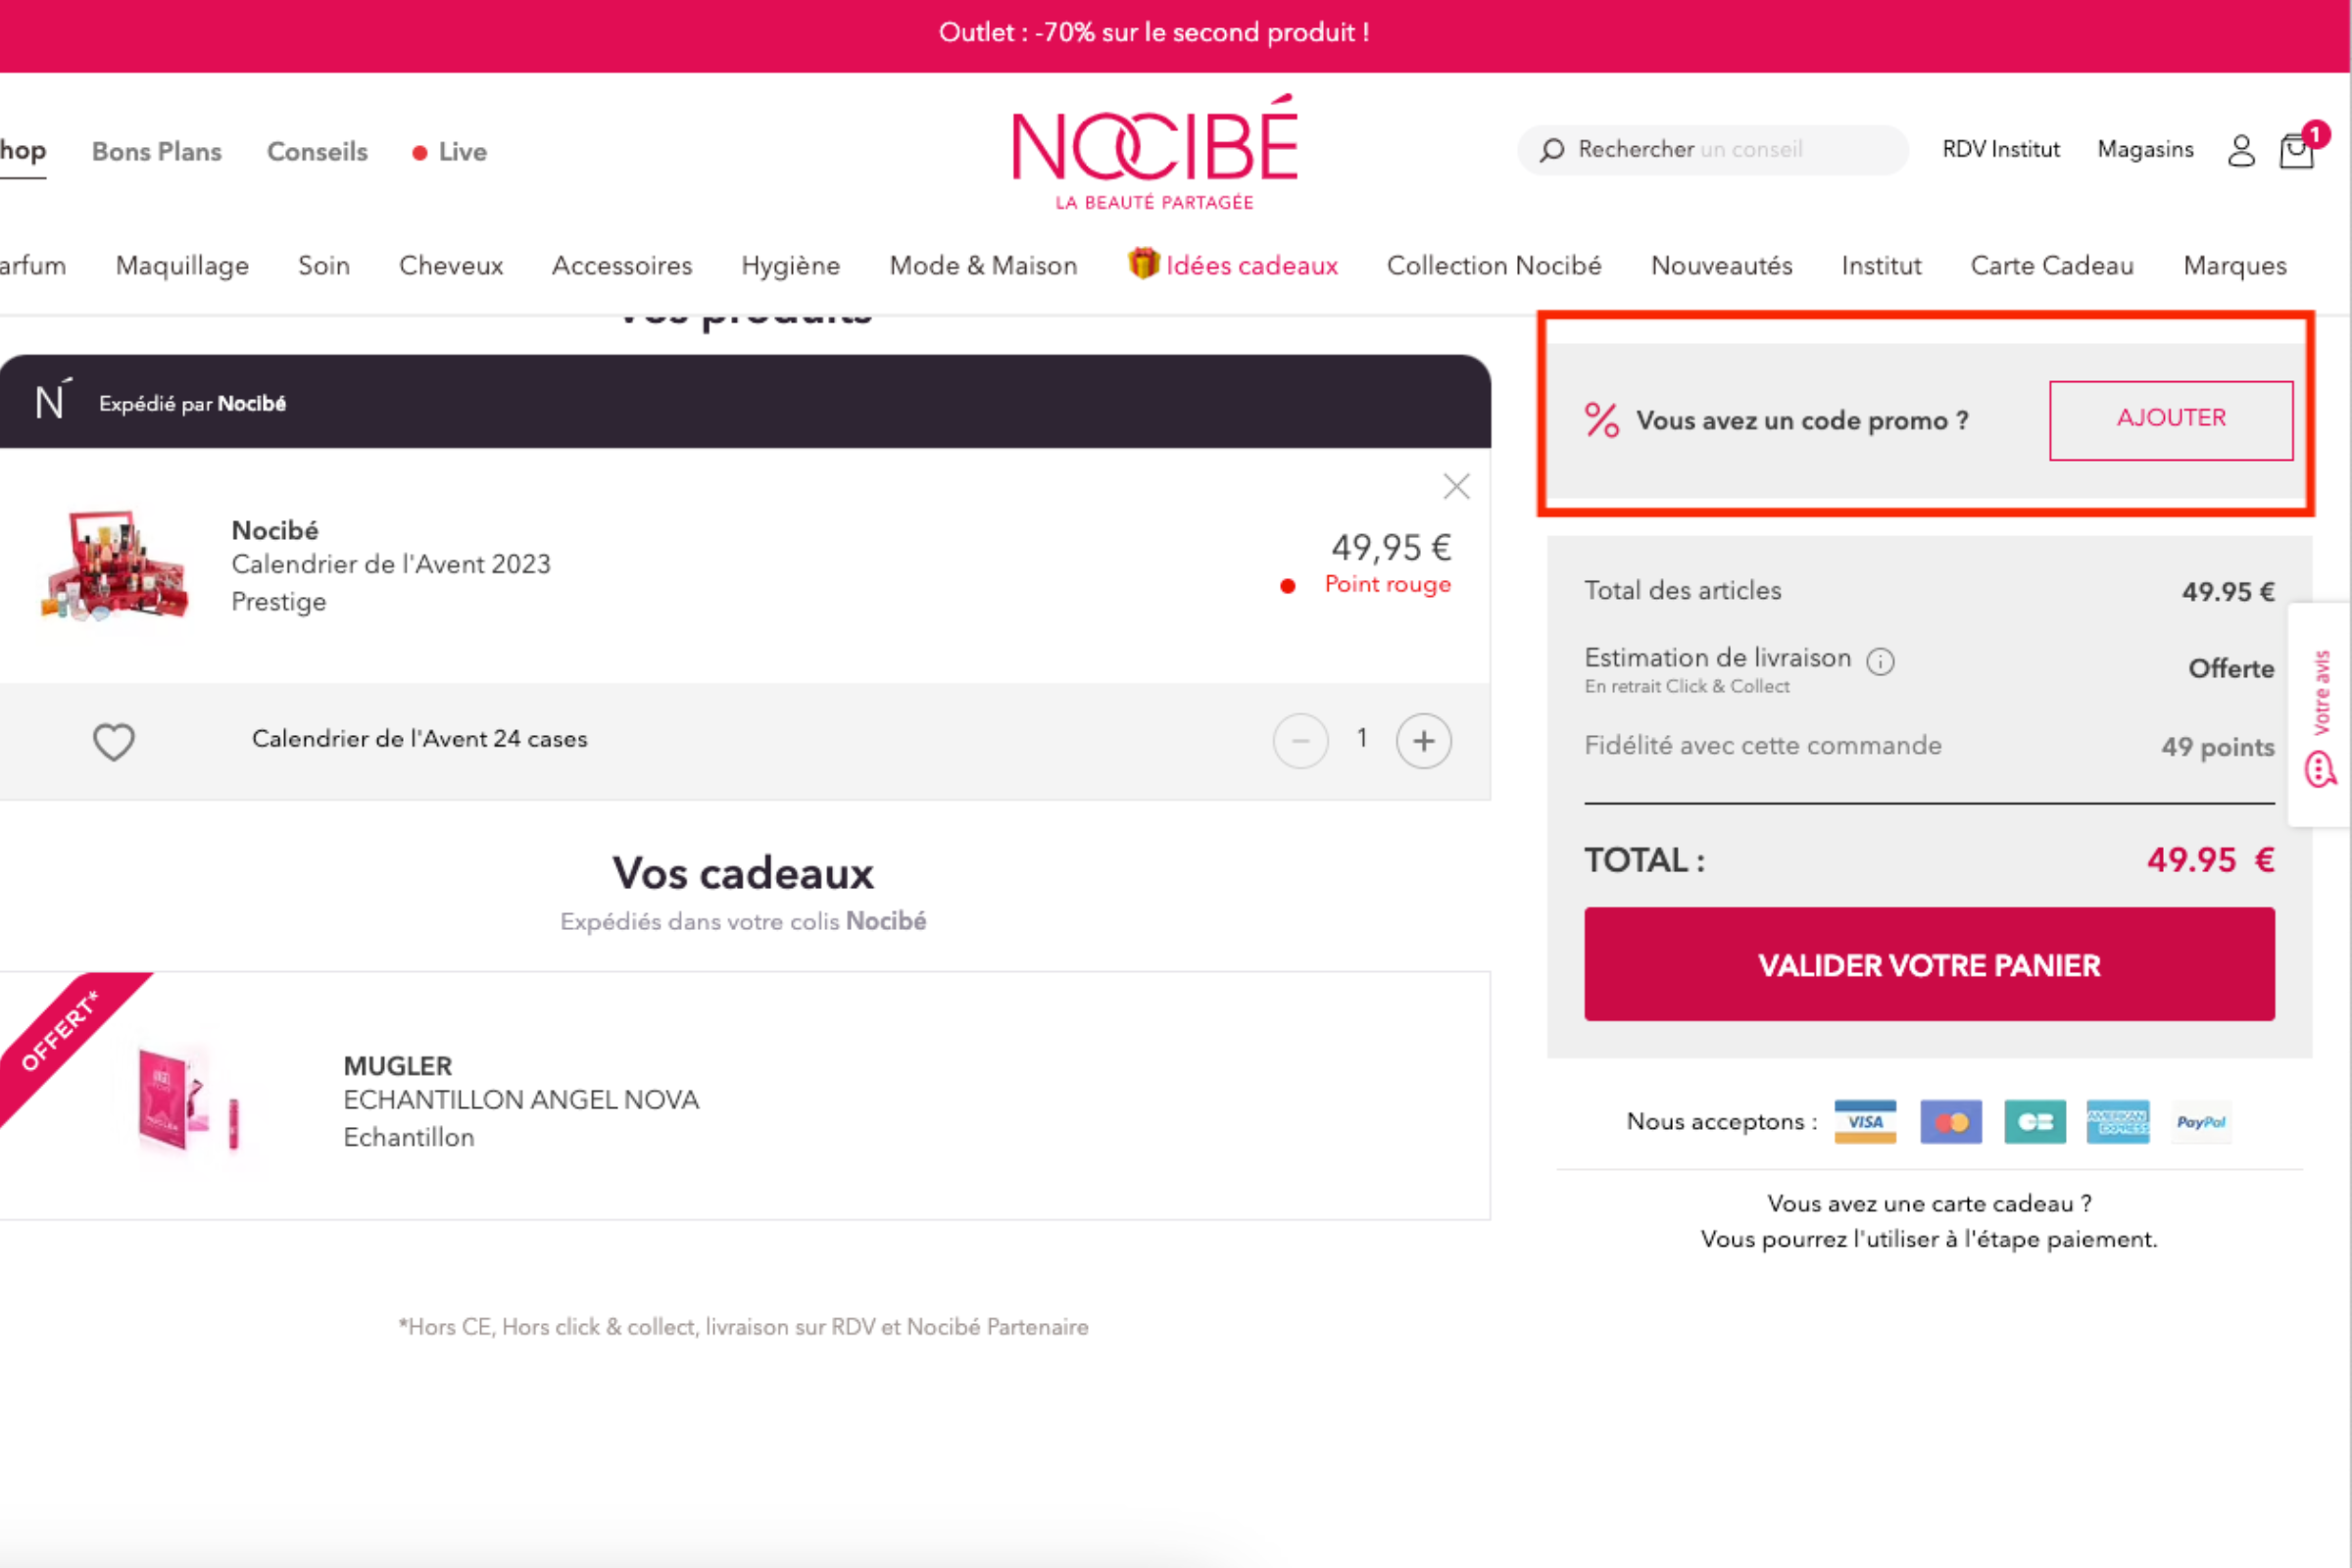Open Mode & Maison category
This screenshot has width=2352, height=1568.
[x=983, y=265]
